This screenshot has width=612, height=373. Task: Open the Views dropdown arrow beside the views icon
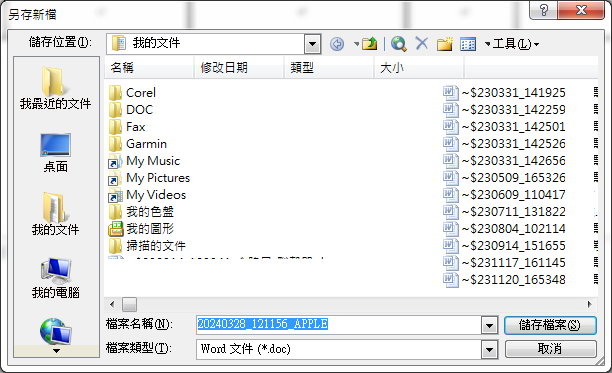point(487,44)
